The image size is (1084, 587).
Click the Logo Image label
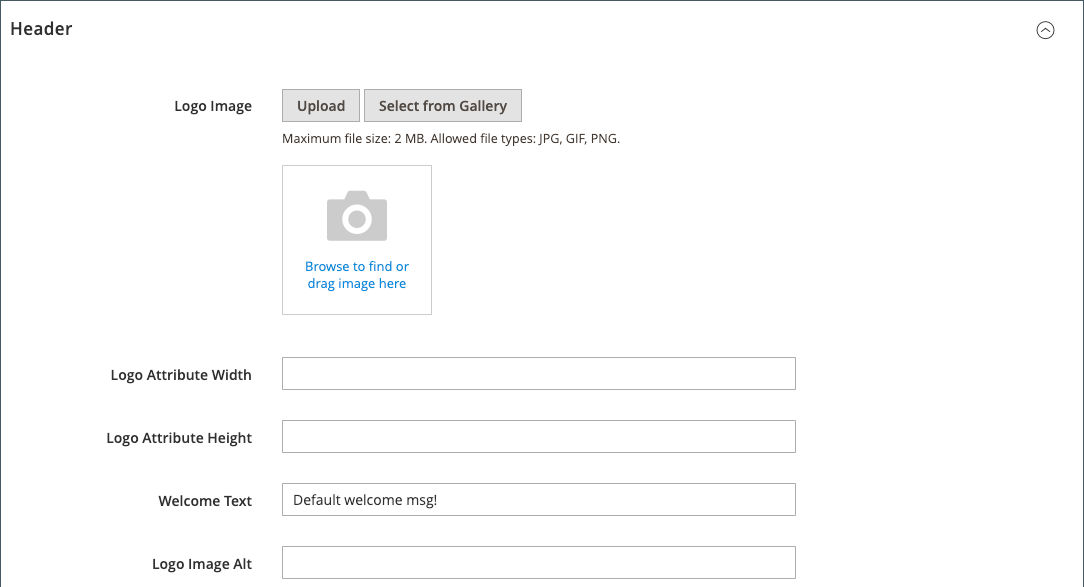213,106
